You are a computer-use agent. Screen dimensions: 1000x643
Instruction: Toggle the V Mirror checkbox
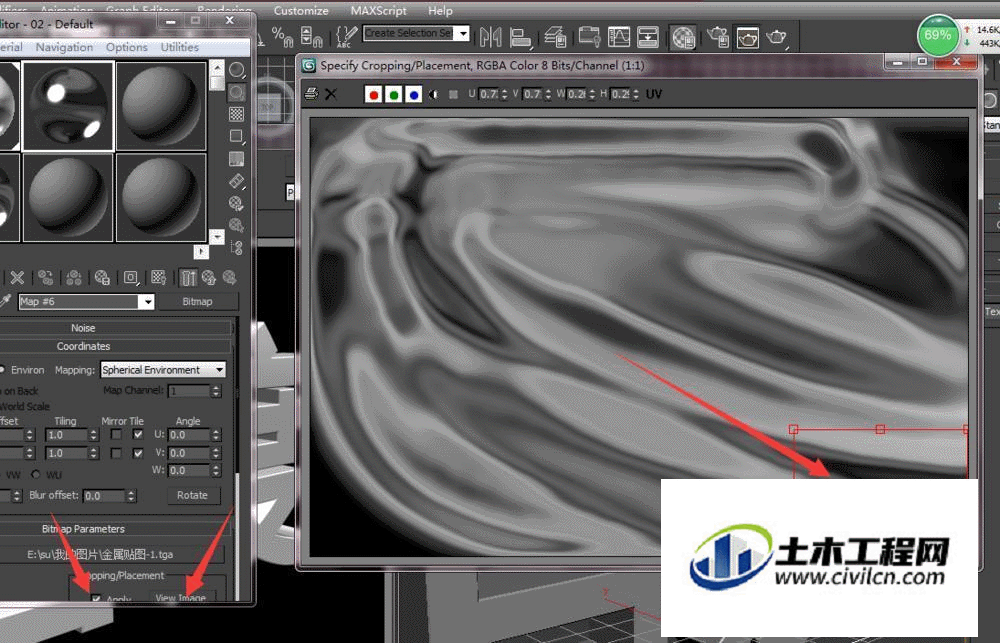point(116,453)
